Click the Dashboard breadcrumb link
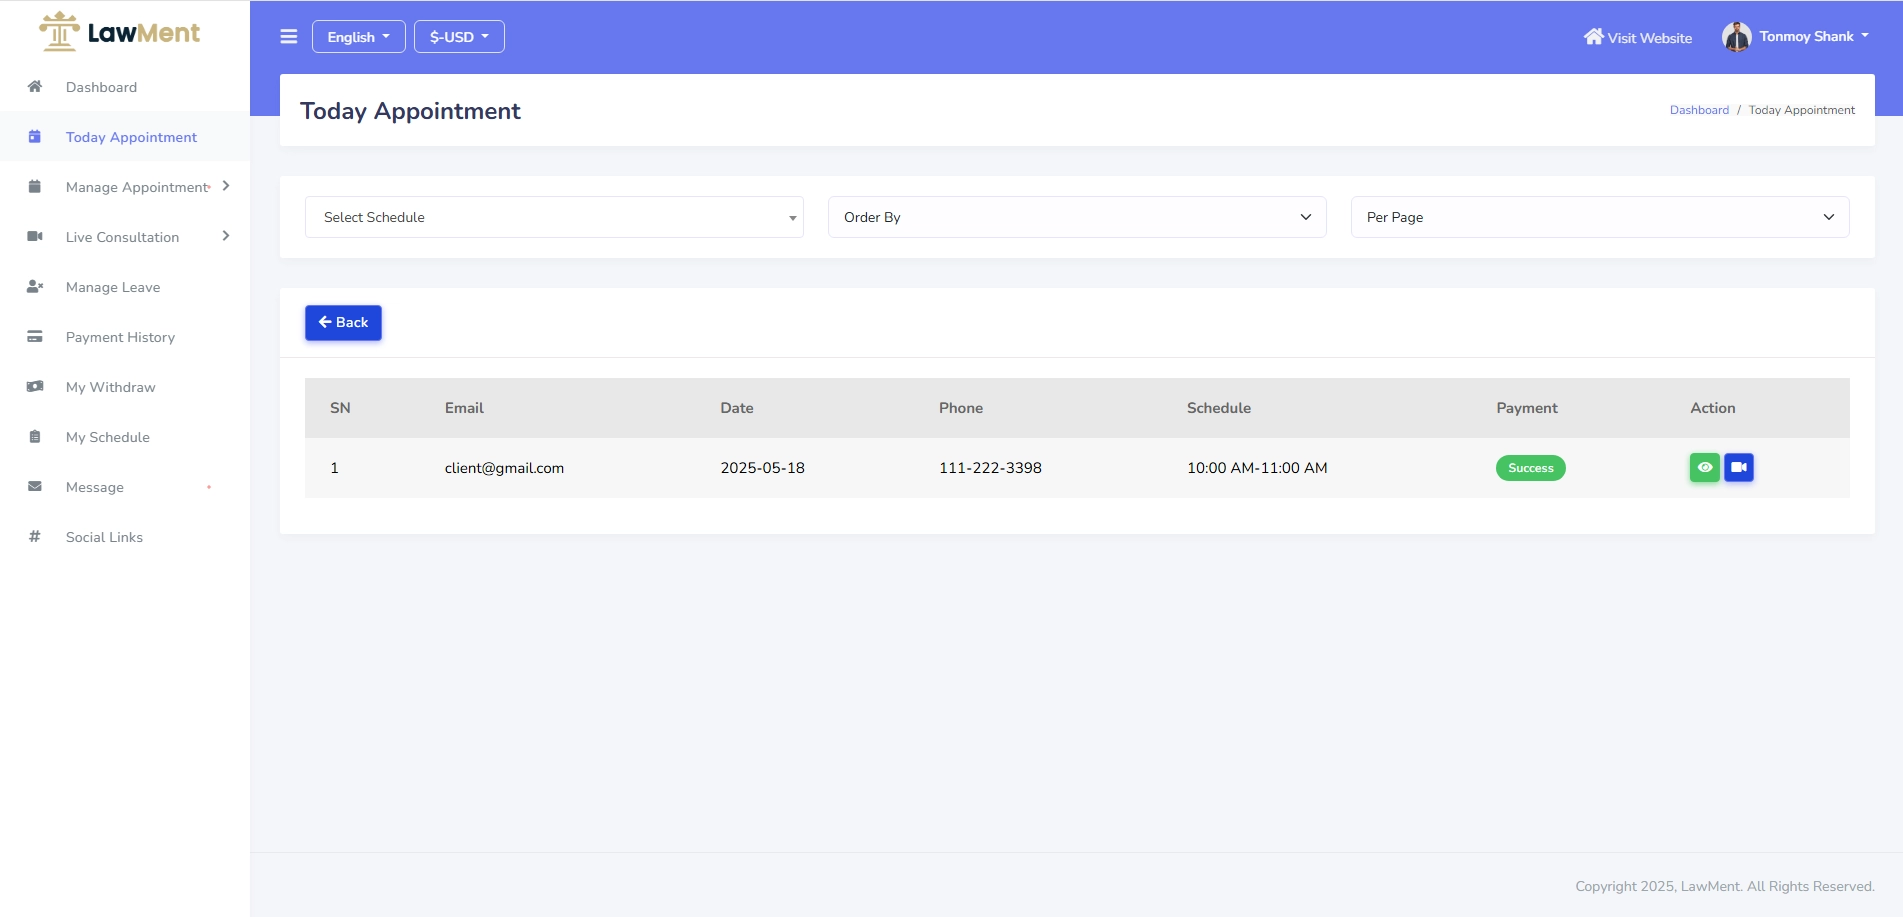The width and height of the screenshot is (1903, 917). tap(1699, 110)
